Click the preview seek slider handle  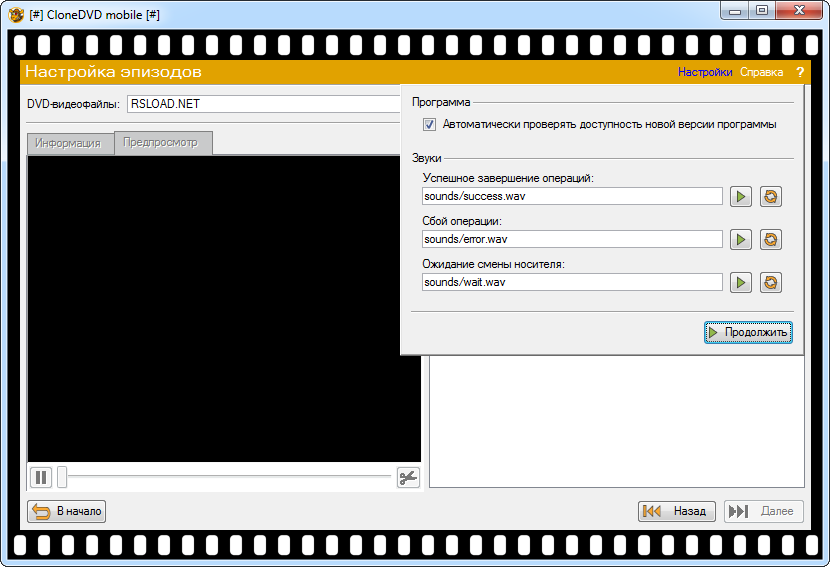point(62,477)
